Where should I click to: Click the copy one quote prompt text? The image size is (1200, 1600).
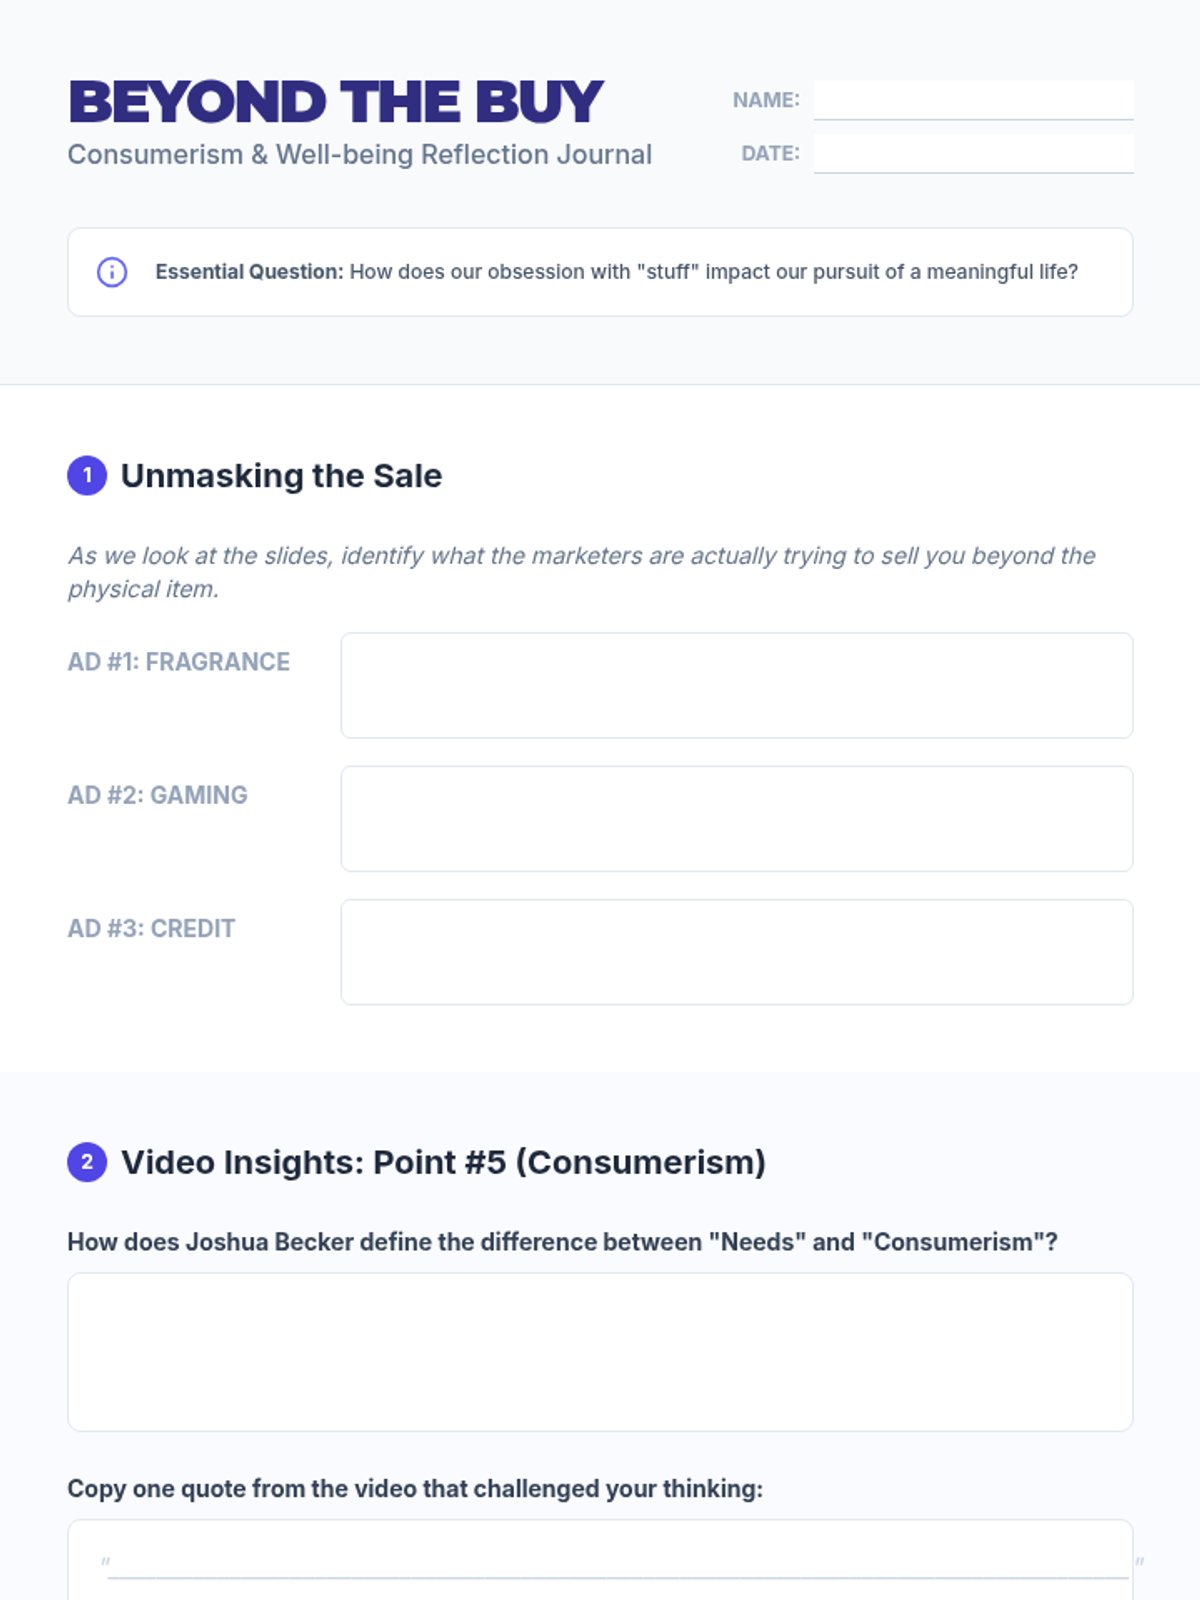414,1489
